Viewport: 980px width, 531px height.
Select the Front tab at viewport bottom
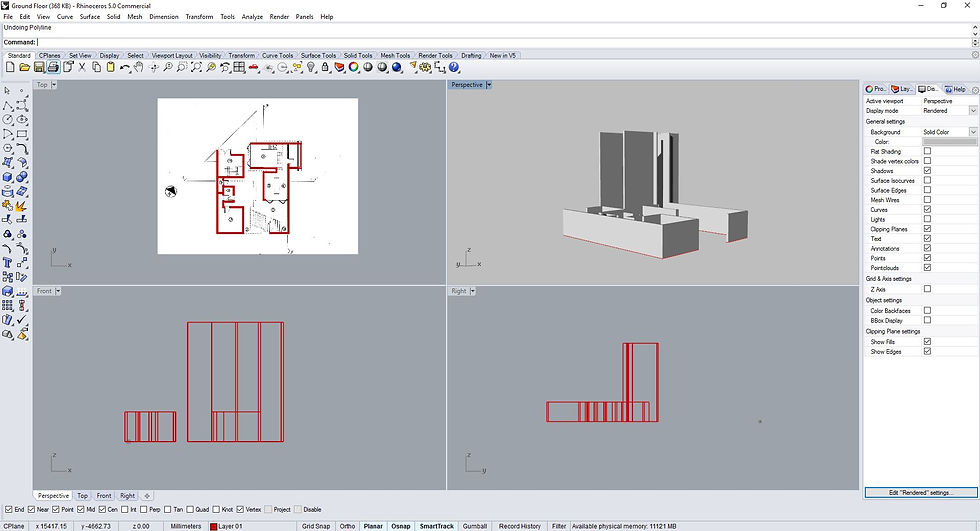104,496
